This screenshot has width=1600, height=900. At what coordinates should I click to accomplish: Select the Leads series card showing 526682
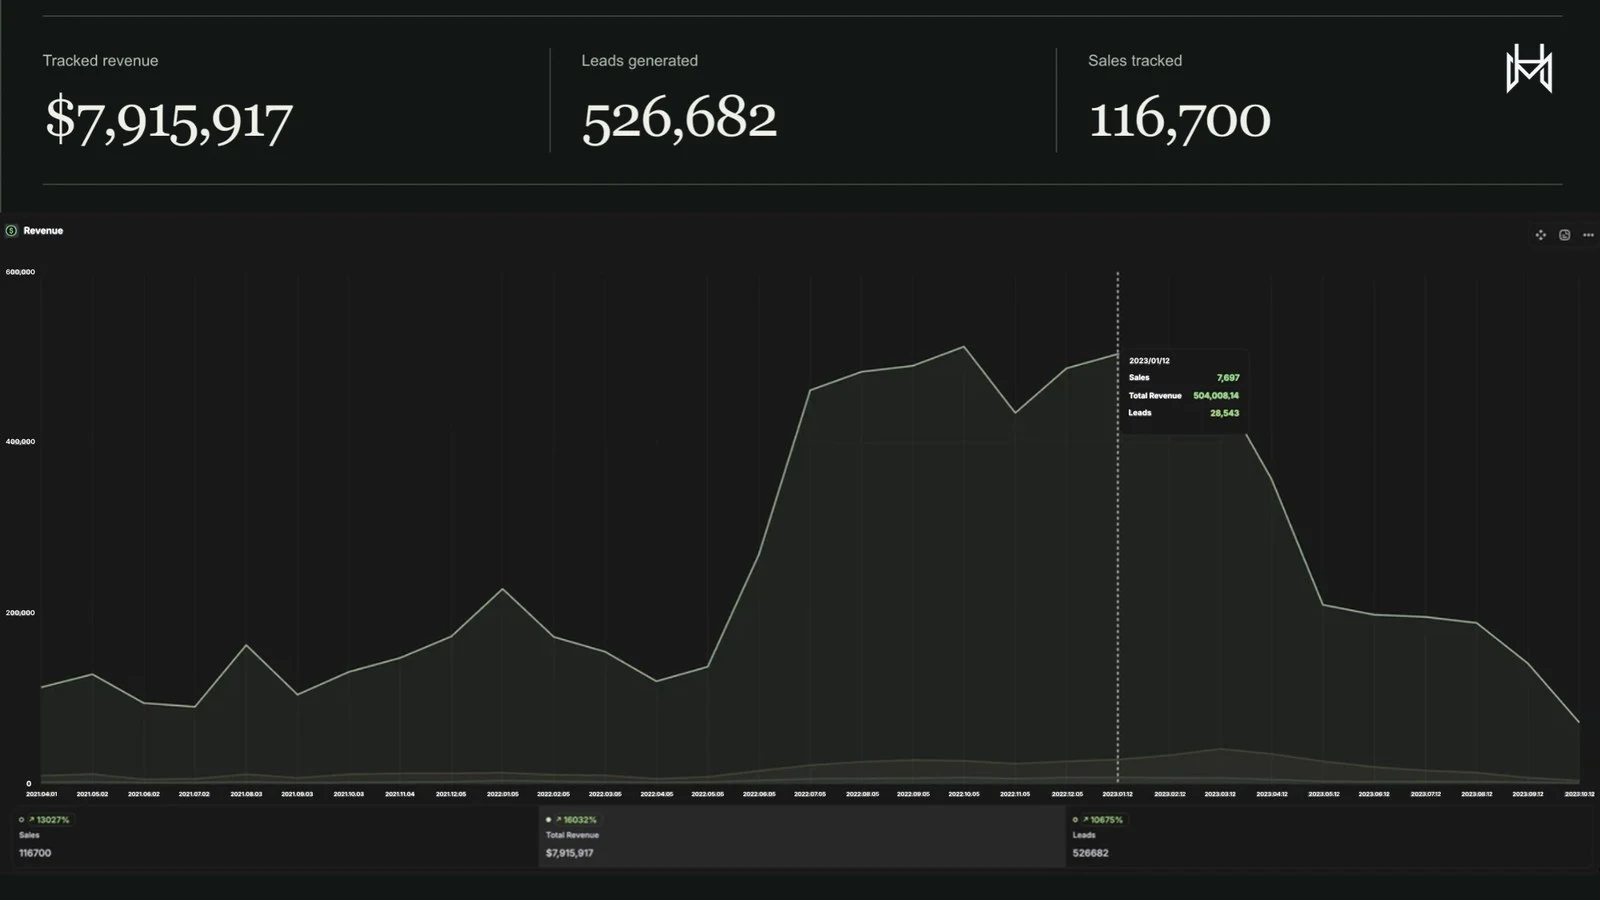tap(1330, 837)
